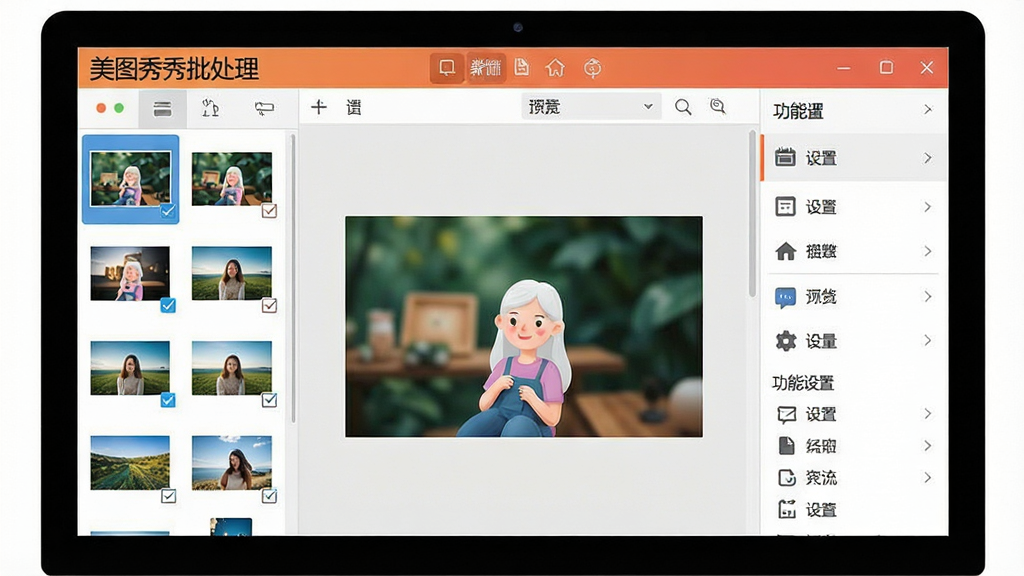Switch to the list view tab icon

tap(163, 108)
